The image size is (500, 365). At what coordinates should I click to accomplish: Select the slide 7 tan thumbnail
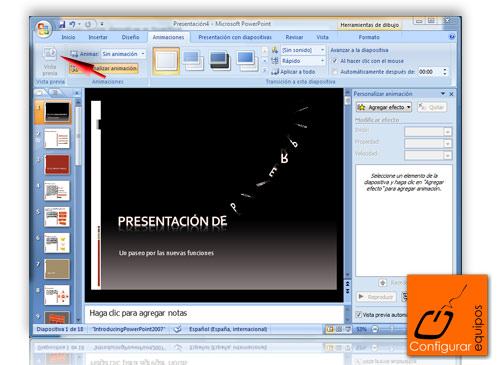(x=57, y=269)
